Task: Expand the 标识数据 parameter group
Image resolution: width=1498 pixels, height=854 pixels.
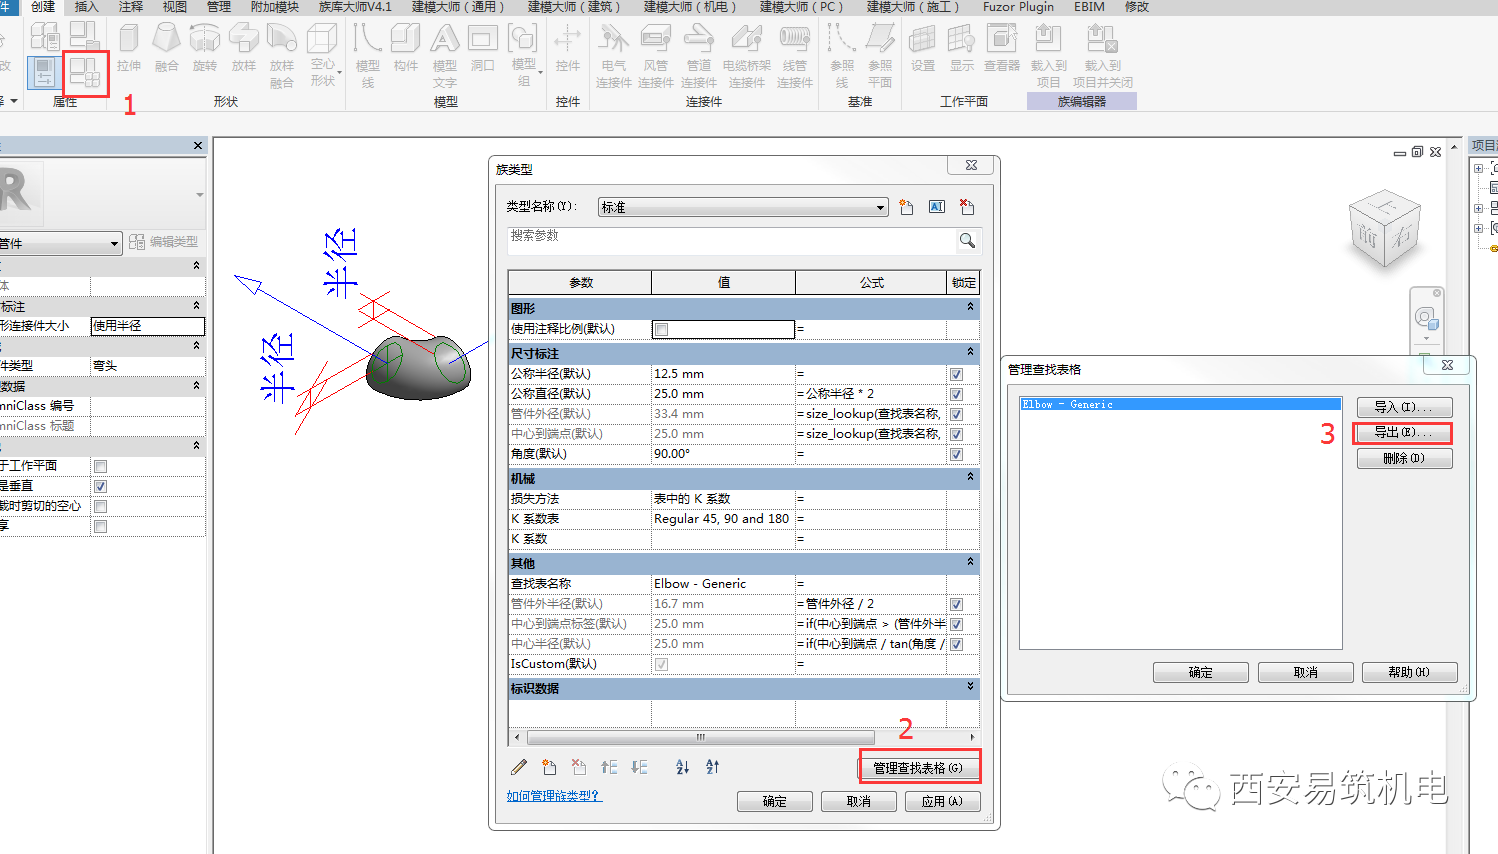Action: pos(970,687)
